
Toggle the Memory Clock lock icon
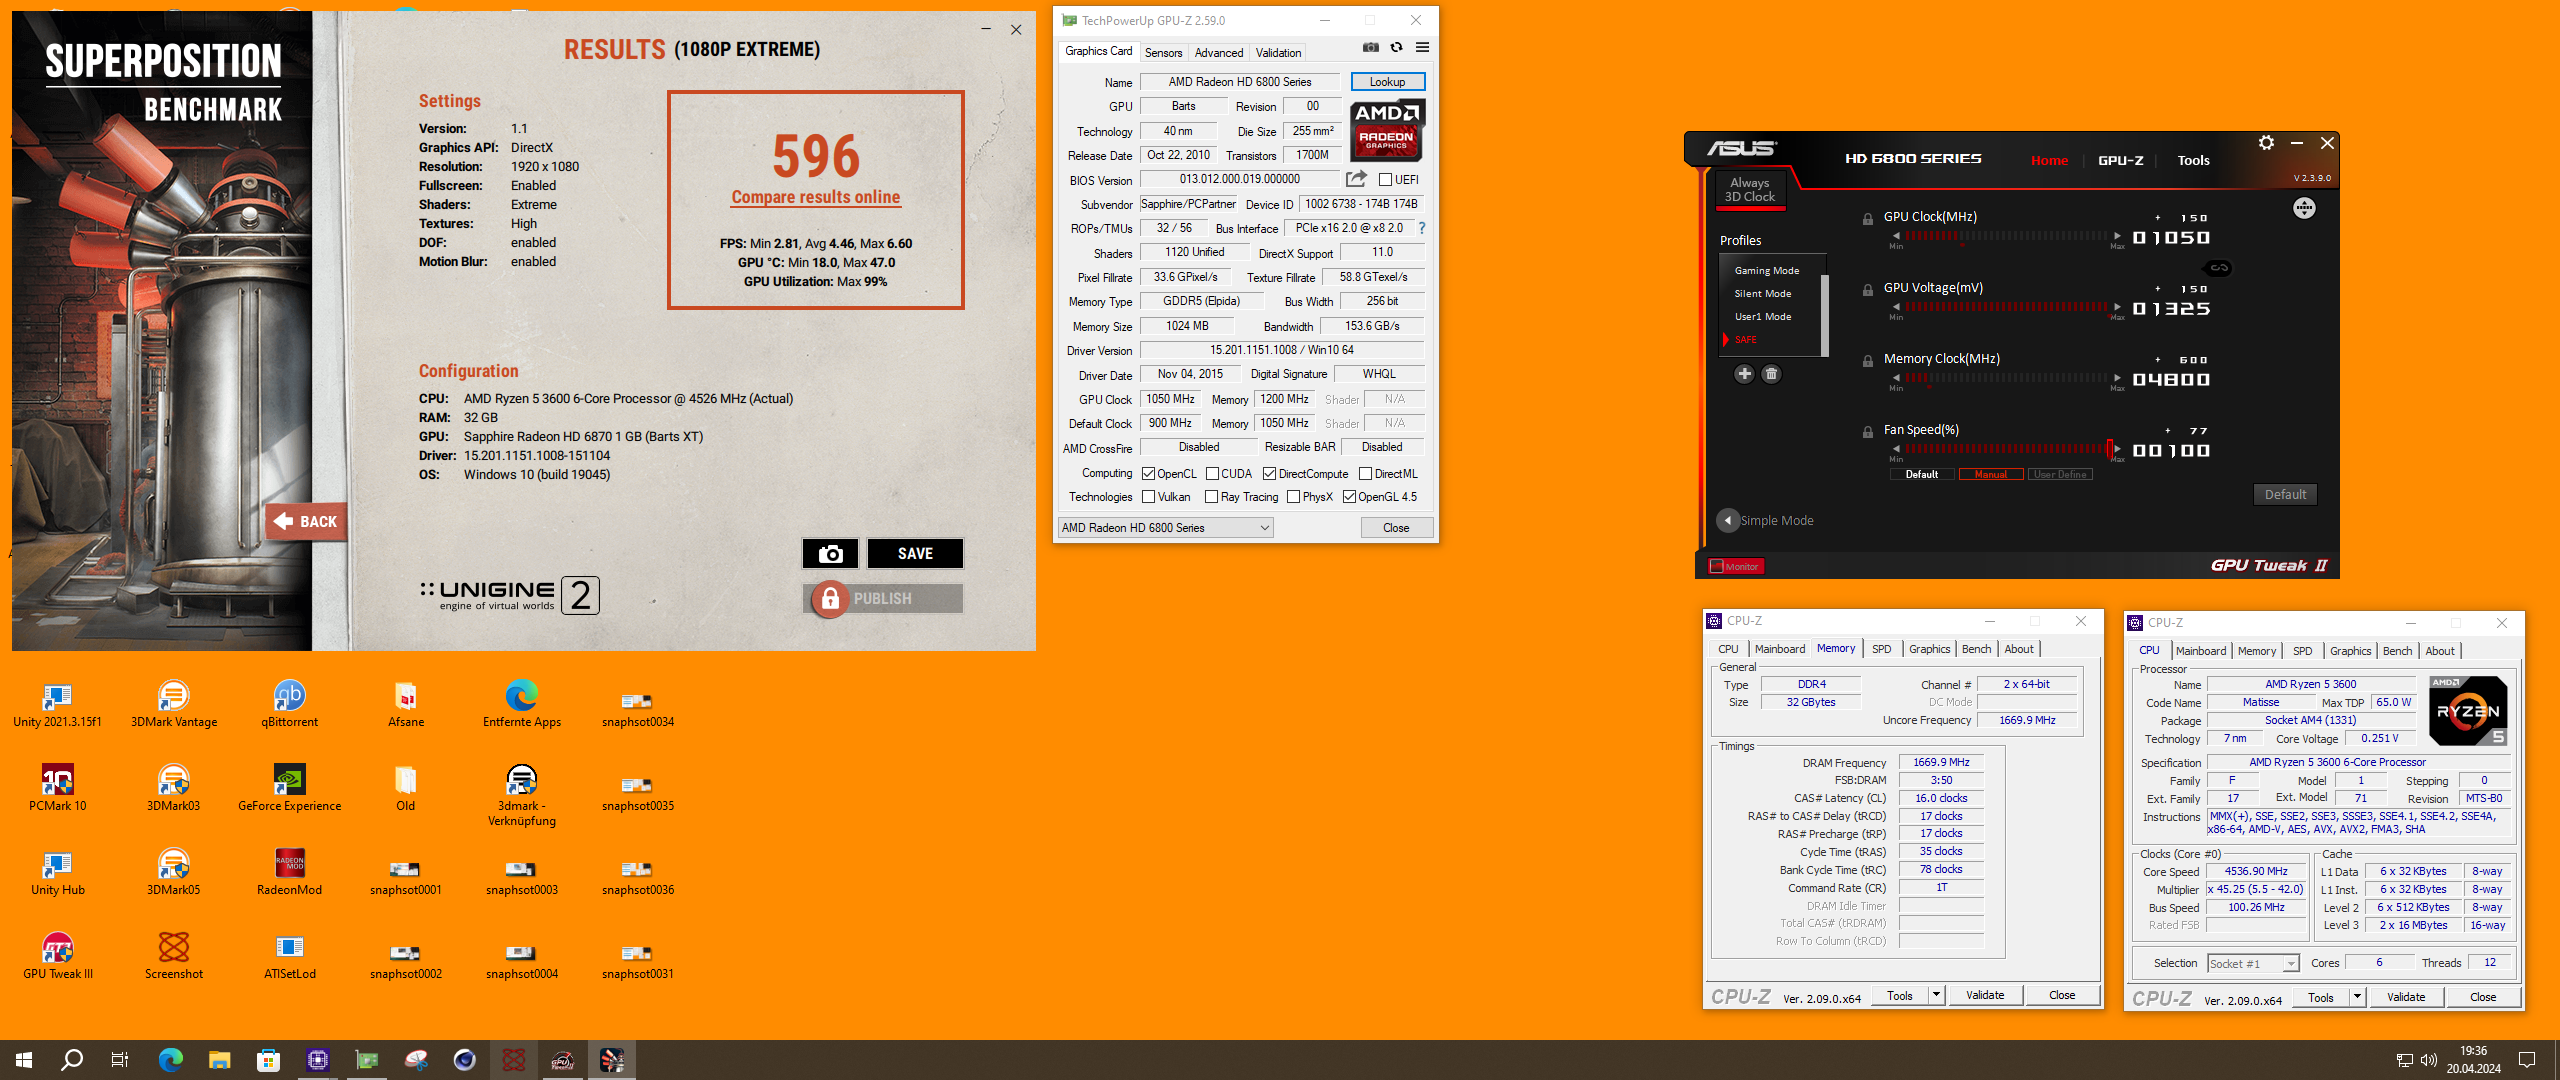1868,361
